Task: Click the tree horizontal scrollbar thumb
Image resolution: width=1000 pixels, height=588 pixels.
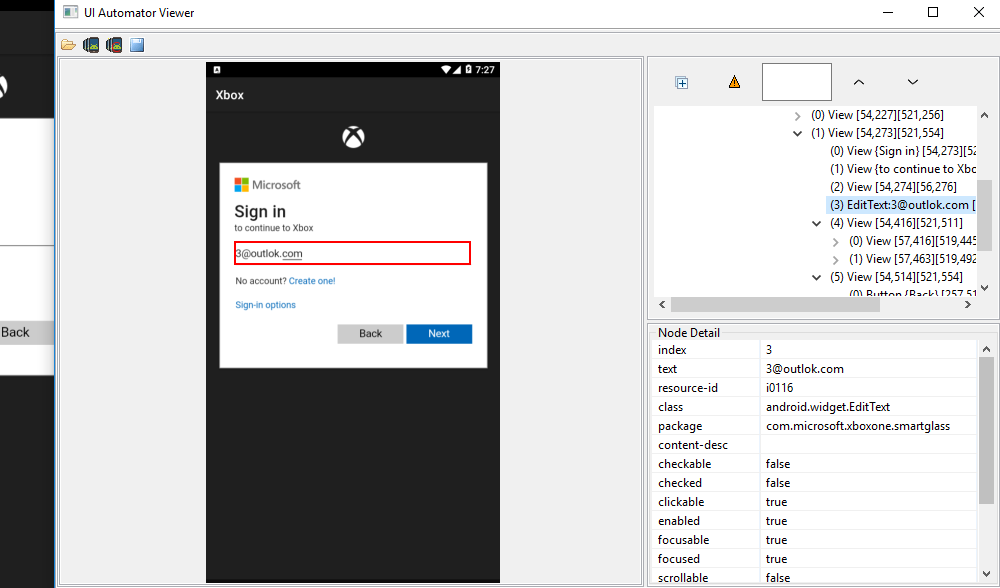Action: tap(775, 305)
